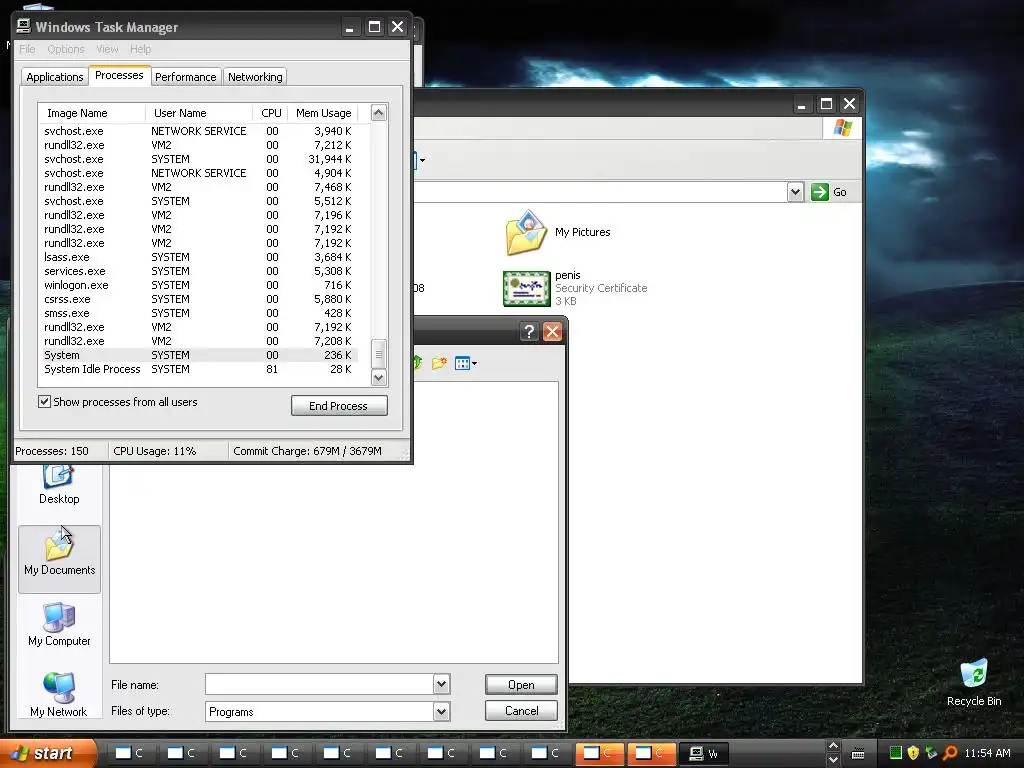Toggle Show processes from all users checkbox
This screenshot has width=1024, height=768.
(x=44, y=402)
